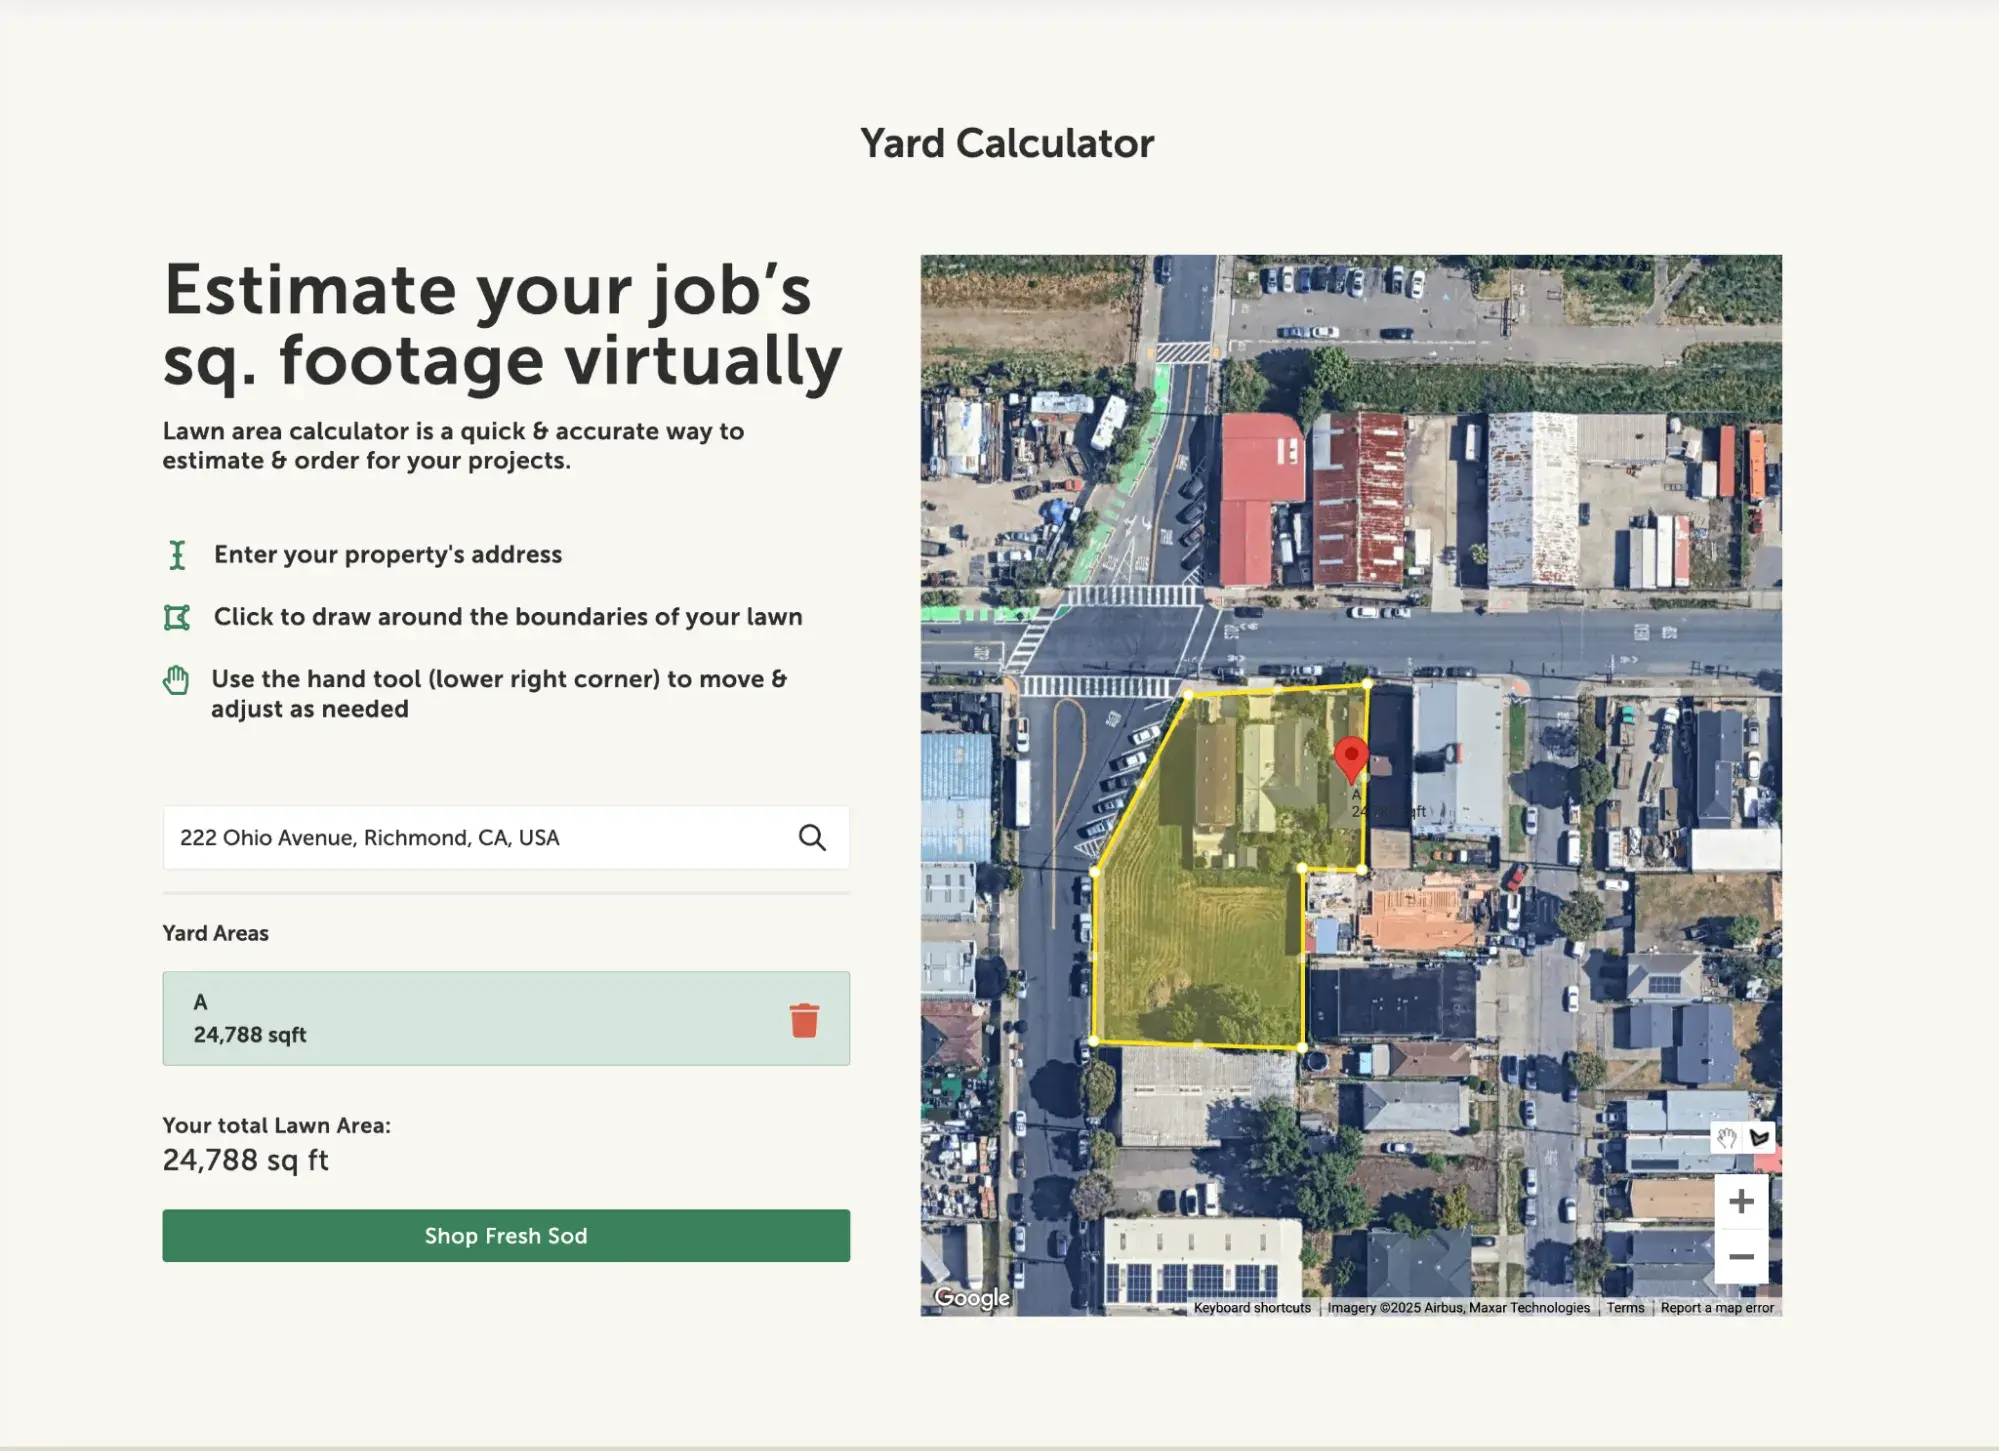Zoom out on the map
This screenshot has height=1452, width=1999.
(x=1741, y=1257)
